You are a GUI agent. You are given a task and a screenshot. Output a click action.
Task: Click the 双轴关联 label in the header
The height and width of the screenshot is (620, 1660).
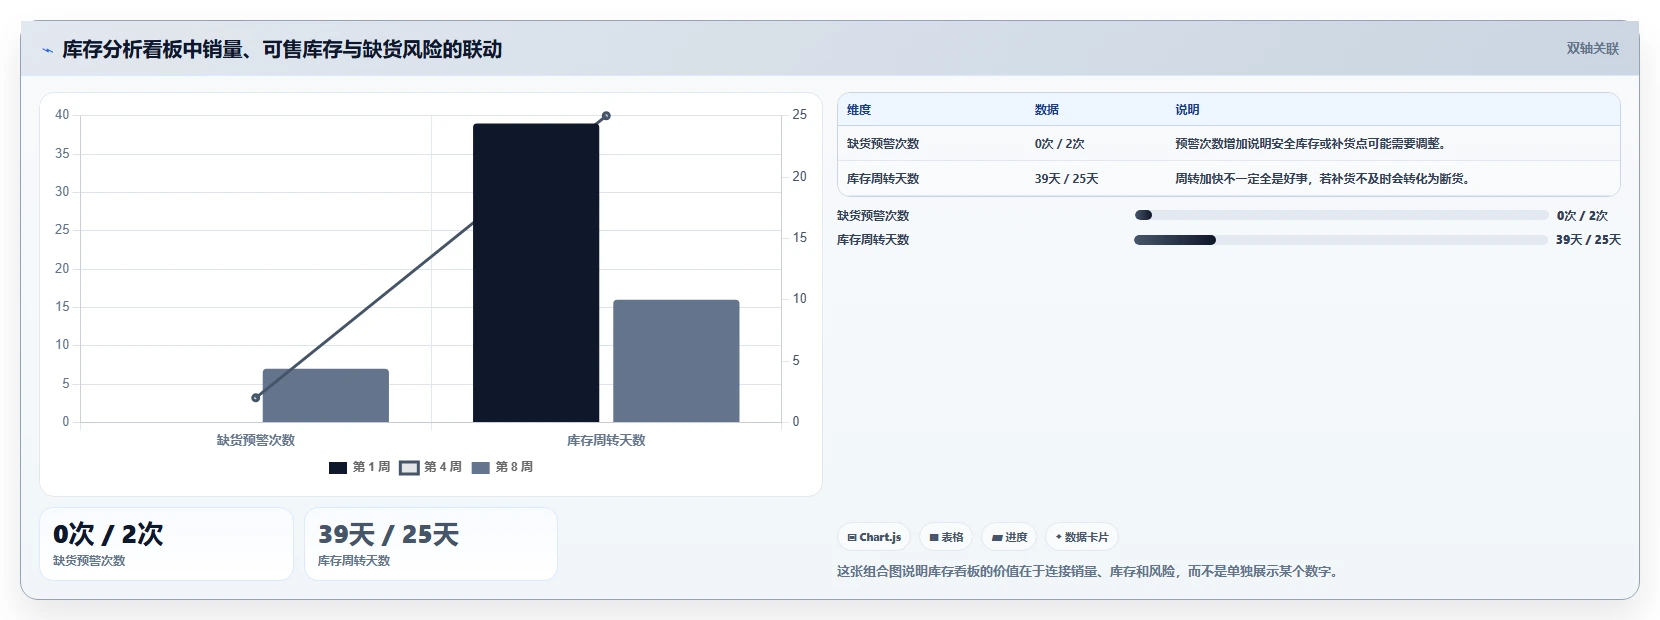[x=1592, y=49]
